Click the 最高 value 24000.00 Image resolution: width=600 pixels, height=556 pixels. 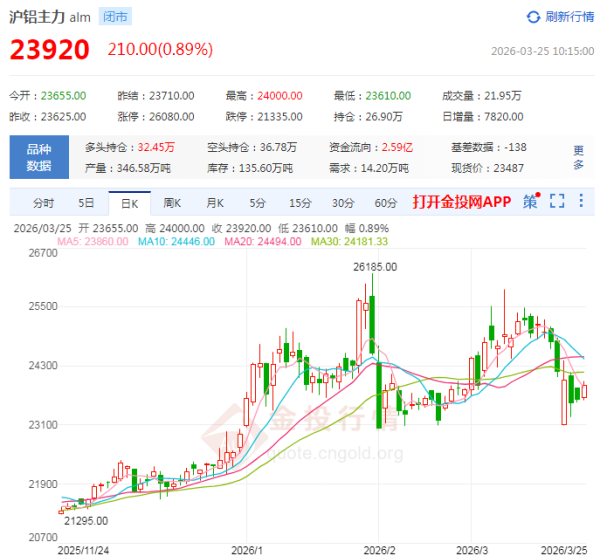click(x=280, y=96)
